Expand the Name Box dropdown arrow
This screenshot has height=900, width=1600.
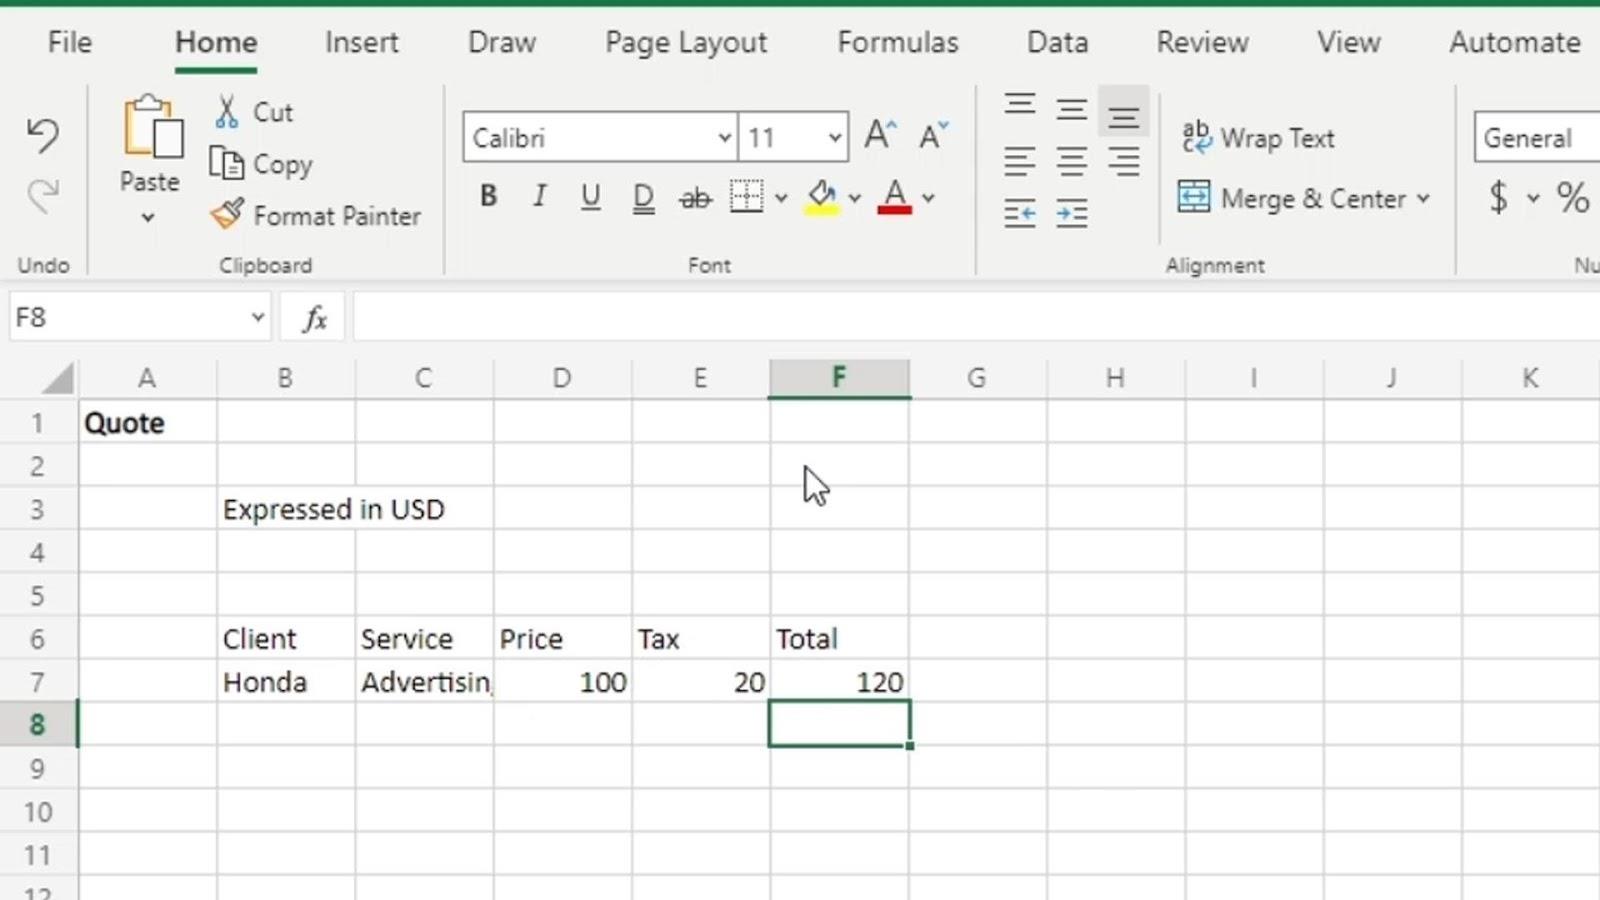click(x=257, y=317)
